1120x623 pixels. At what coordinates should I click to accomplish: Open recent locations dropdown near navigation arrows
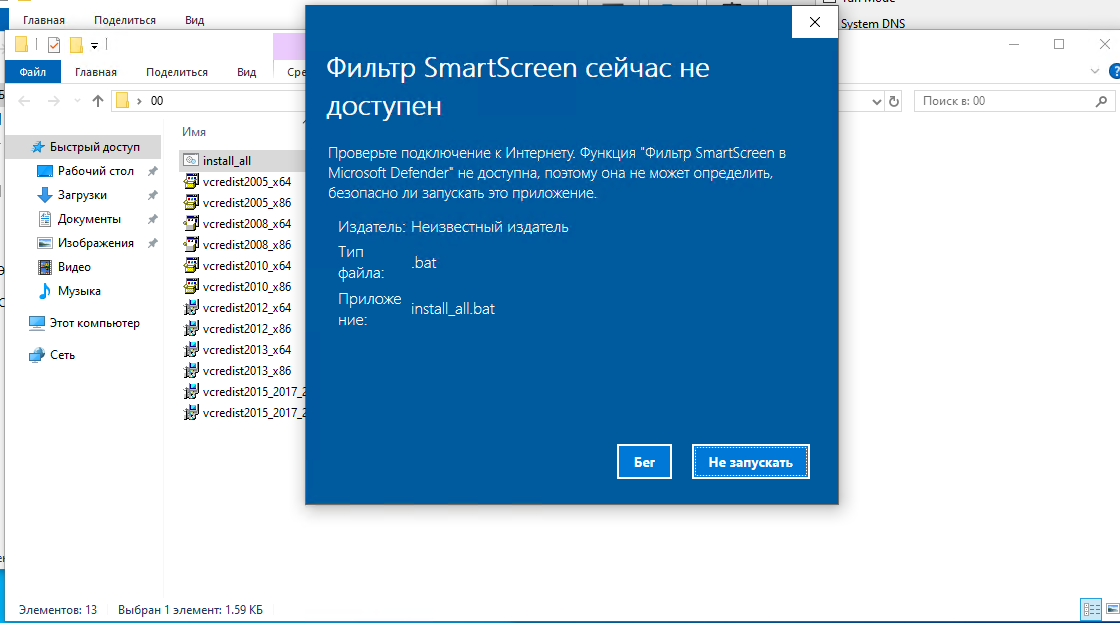point(77,101)
